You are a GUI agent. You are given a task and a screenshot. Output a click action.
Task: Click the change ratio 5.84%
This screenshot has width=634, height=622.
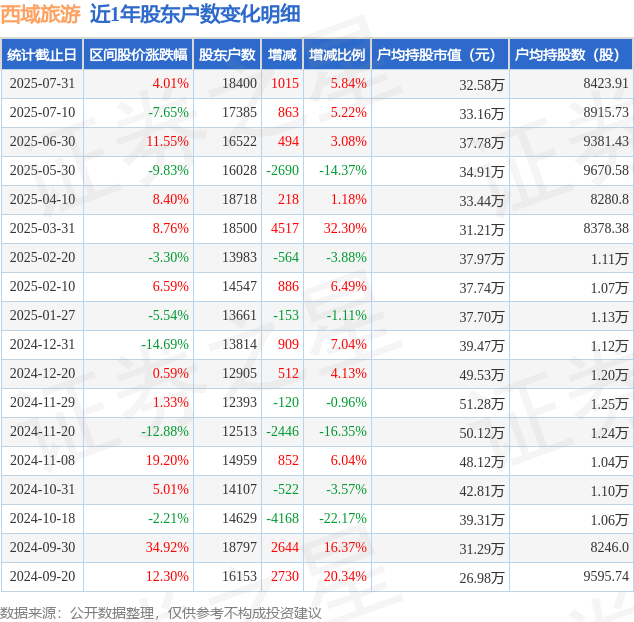click(x=349, y=83)
